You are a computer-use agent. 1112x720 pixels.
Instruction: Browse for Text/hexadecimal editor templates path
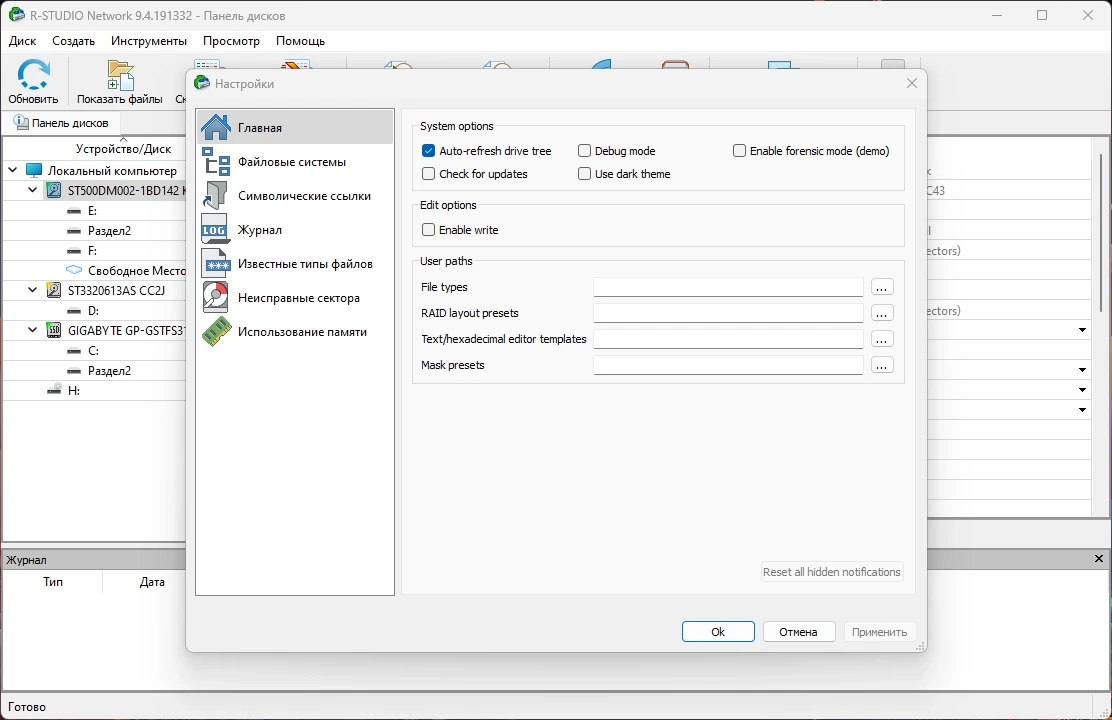(882, 339)
